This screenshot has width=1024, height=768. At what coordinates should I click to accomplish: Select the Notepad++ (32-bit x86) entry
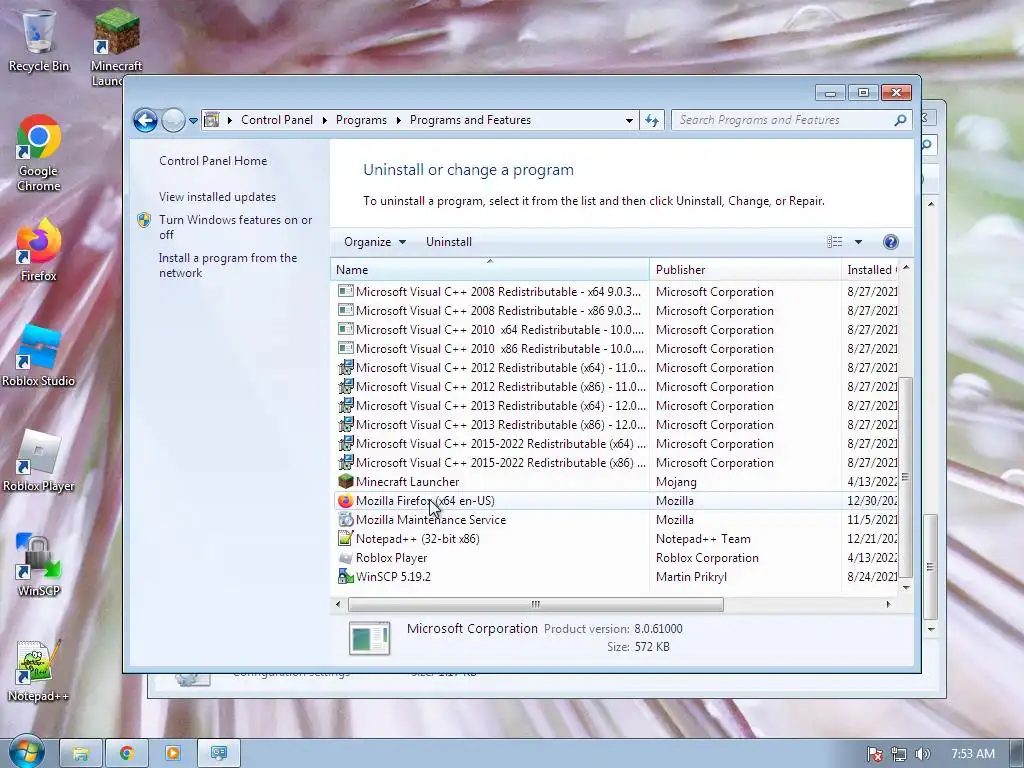617,538
